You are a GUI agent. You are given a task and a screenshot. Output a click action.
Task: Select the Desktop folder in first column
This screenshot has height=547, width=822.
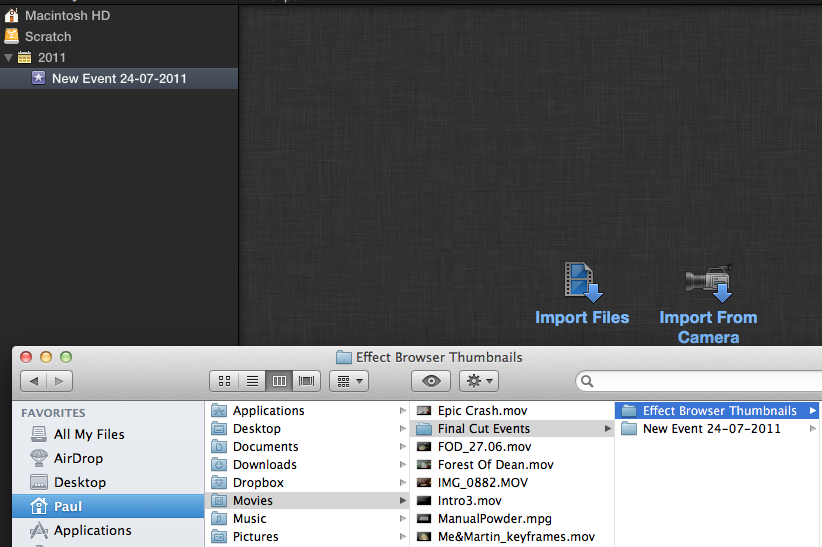pyautogui.click(x=307, y=428)
